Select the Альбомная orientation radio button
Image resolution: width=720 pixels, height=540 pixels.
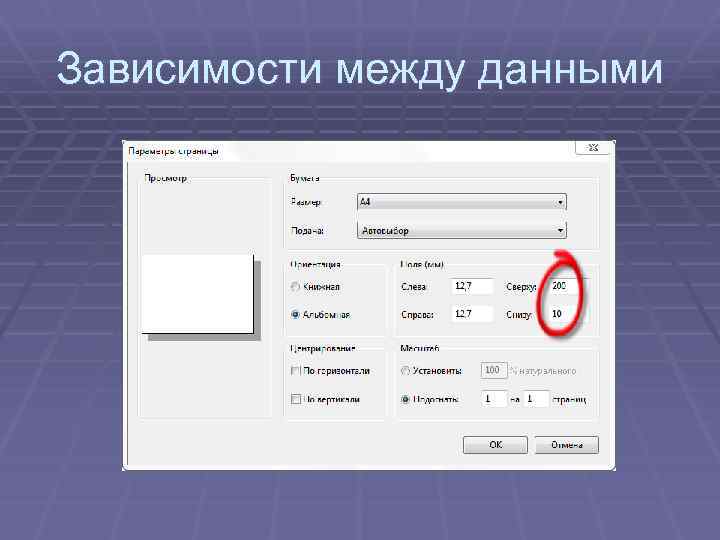tap(295, 315)
